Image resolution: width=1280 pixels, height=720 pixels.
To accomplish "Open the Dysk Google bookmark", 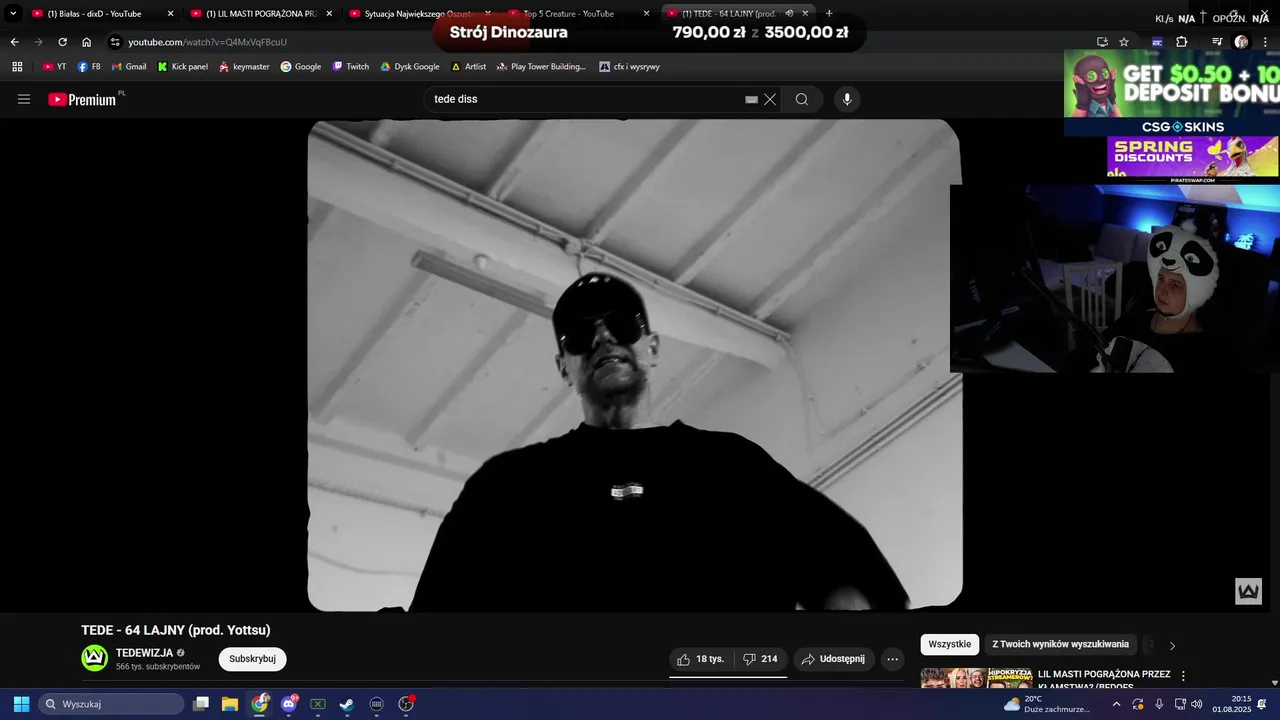I will (x=410, y=67).
